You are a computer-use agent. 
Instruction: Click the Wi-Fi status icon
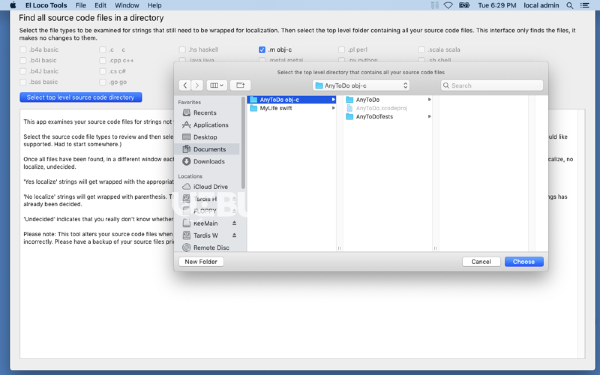tap(448, 5)
